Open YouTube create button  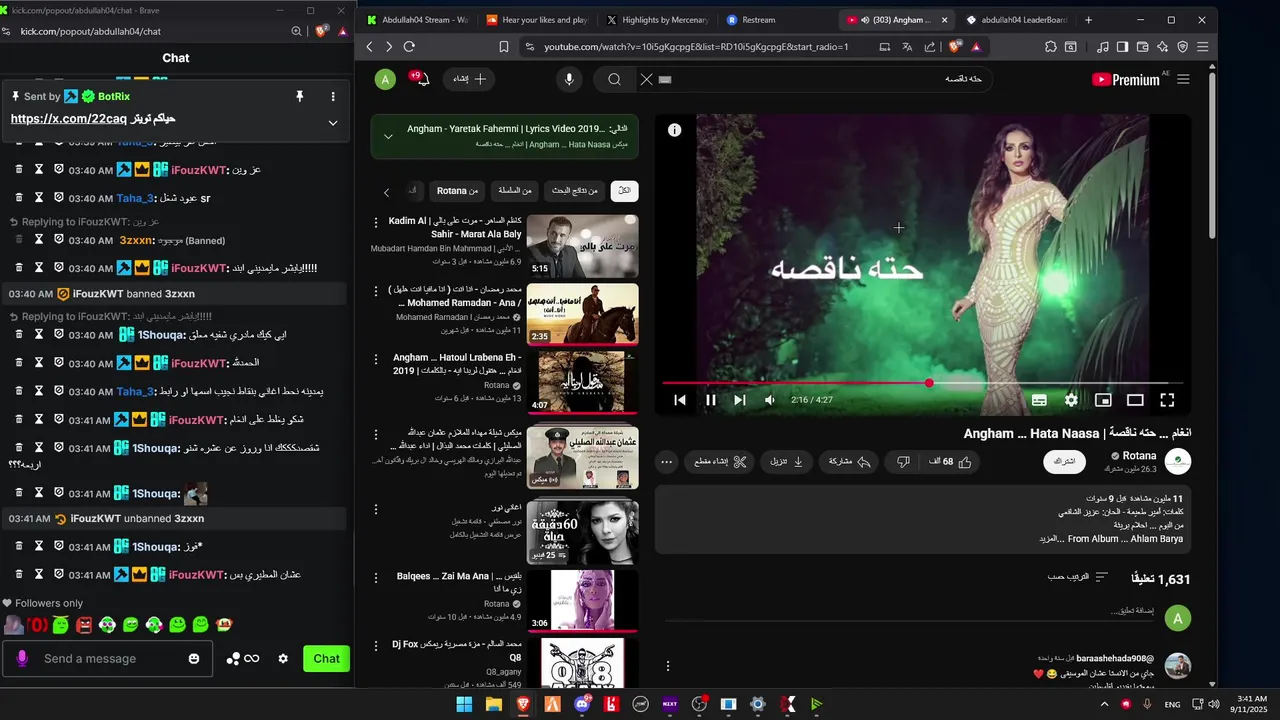point(470,79)
